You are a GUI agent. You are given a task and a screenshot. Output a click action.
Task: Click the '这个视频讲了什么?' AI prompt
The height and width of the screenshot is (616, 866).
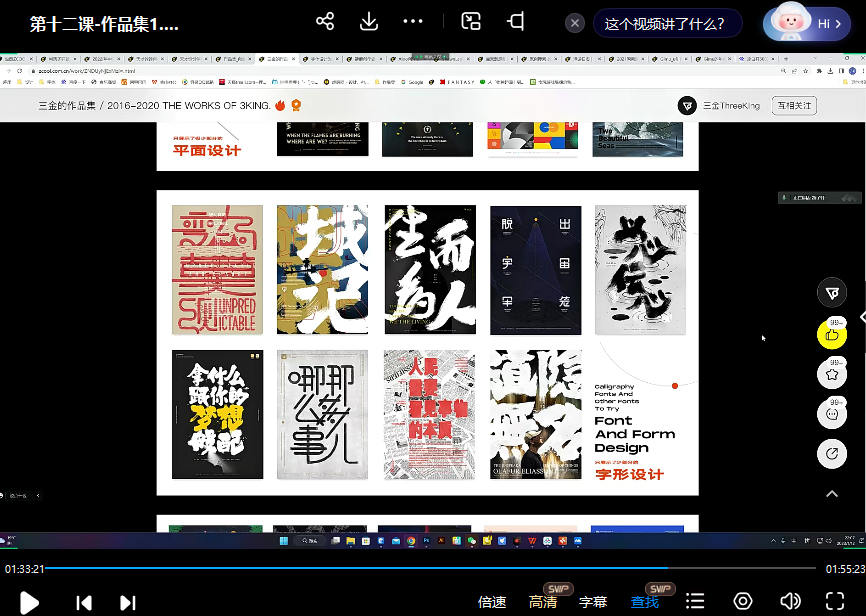665,23
